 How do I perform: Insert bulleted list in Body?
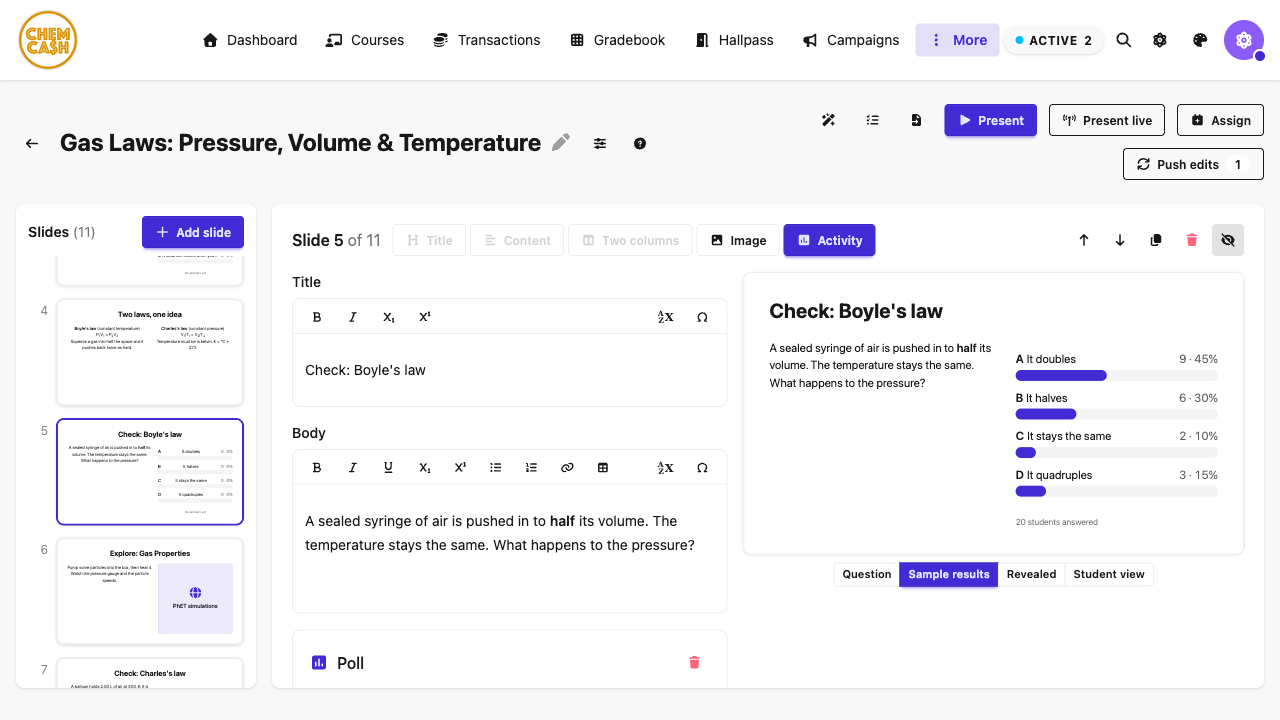(x=496, y=467)
